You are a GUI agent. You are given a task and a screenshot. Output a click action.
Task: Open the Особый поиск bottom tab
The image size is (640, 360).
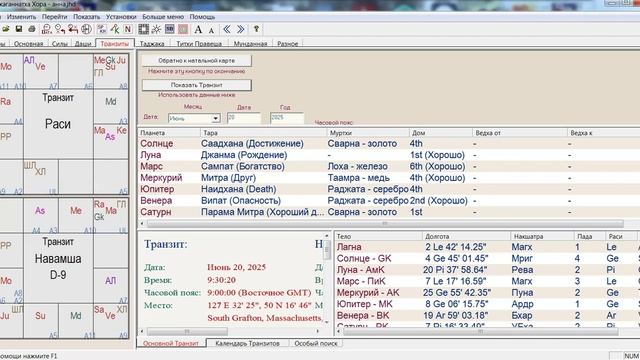coord(316,343)
